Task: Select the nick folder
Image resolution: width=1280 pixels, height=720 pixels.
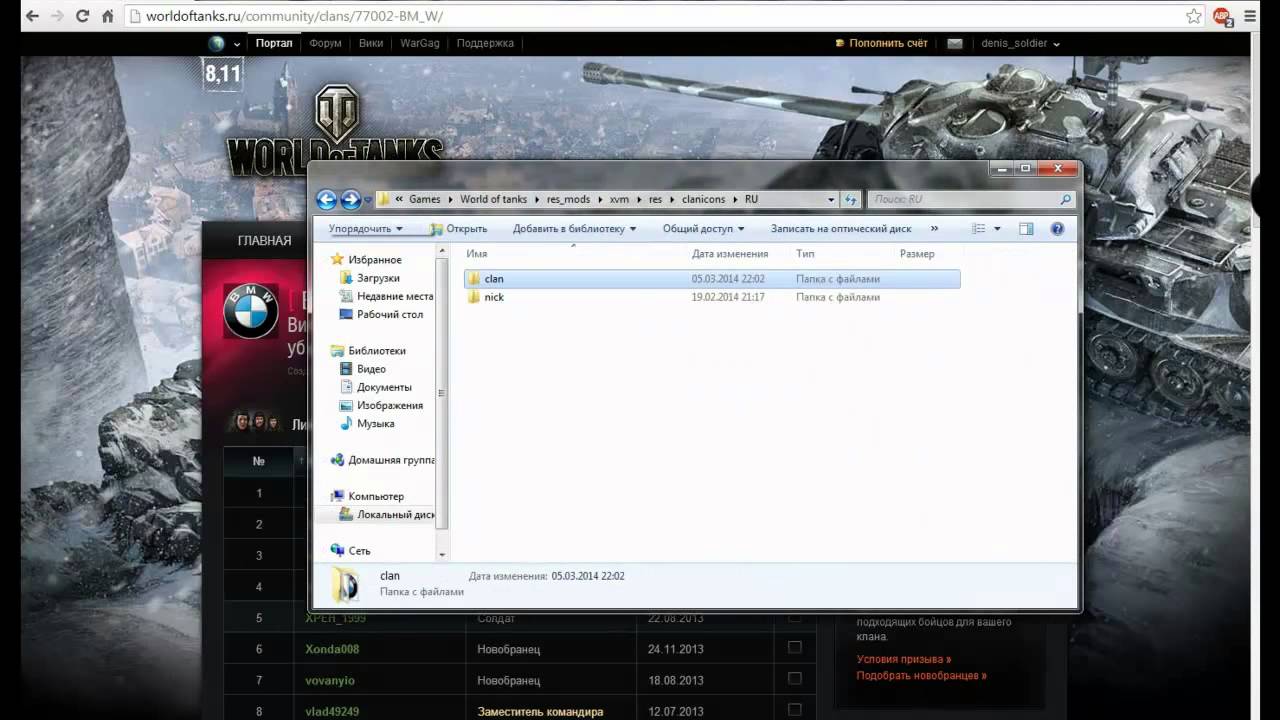Action: pyautogui.click(x=712, y=297)
